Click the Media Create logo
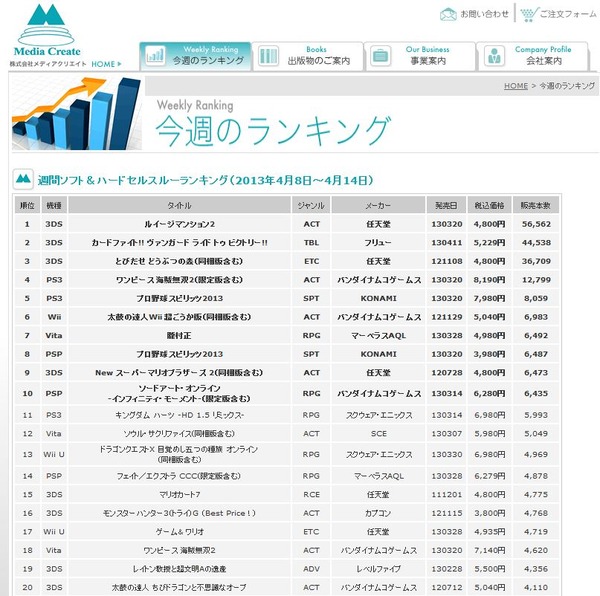The image size is (600, 596). point(47,30)
